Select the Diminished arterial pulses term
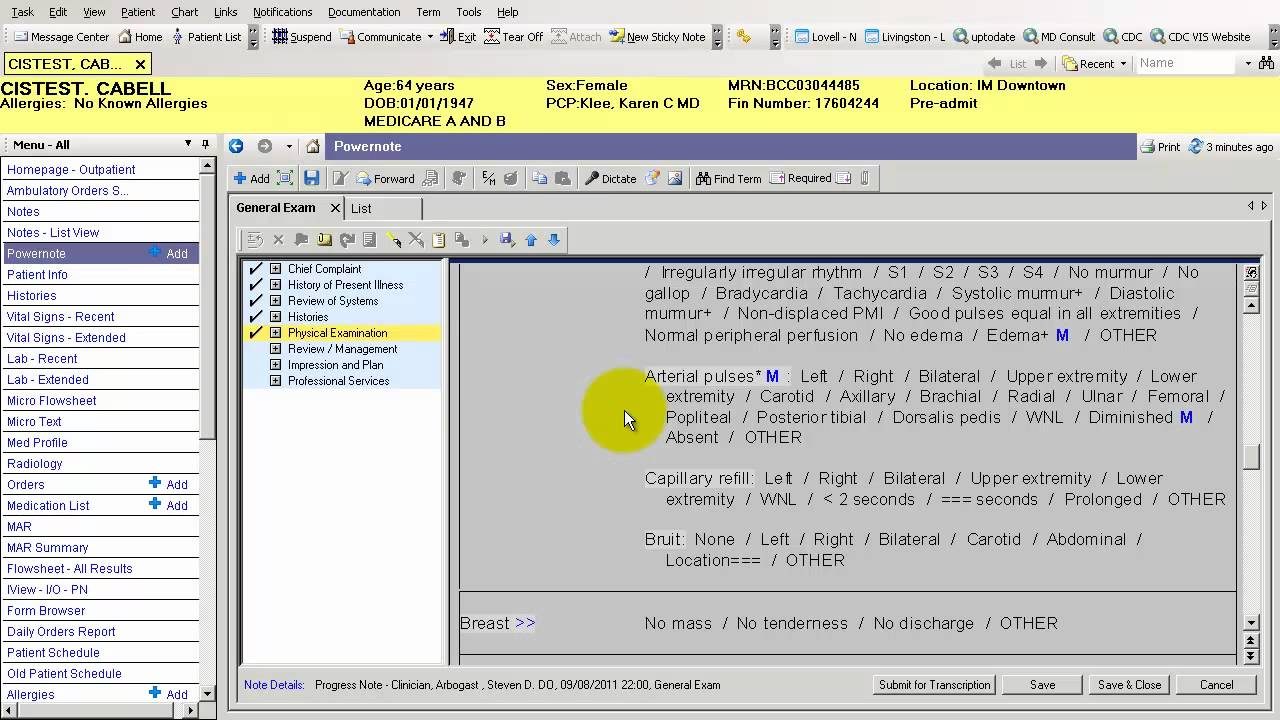The width and height of the screenshot is (1280, 720). click(x=1130, y=418)
